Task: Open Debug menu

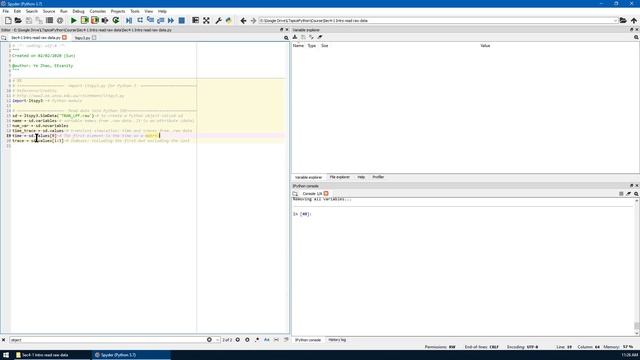Action: (x=78, y=11)
